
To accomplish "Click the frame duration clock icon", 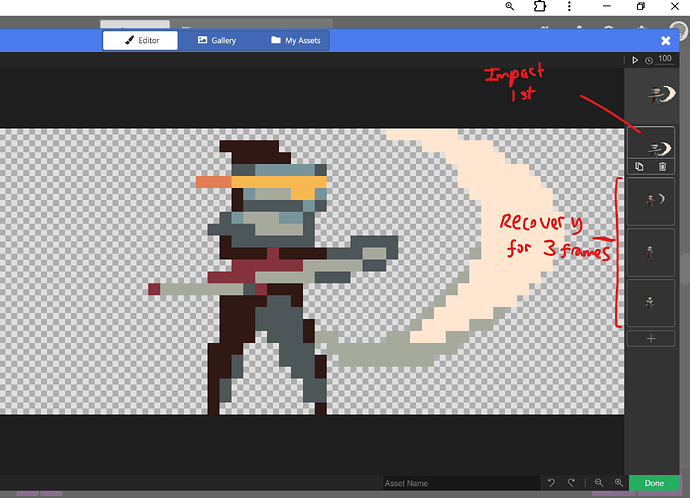I will [x=649, y=61].
